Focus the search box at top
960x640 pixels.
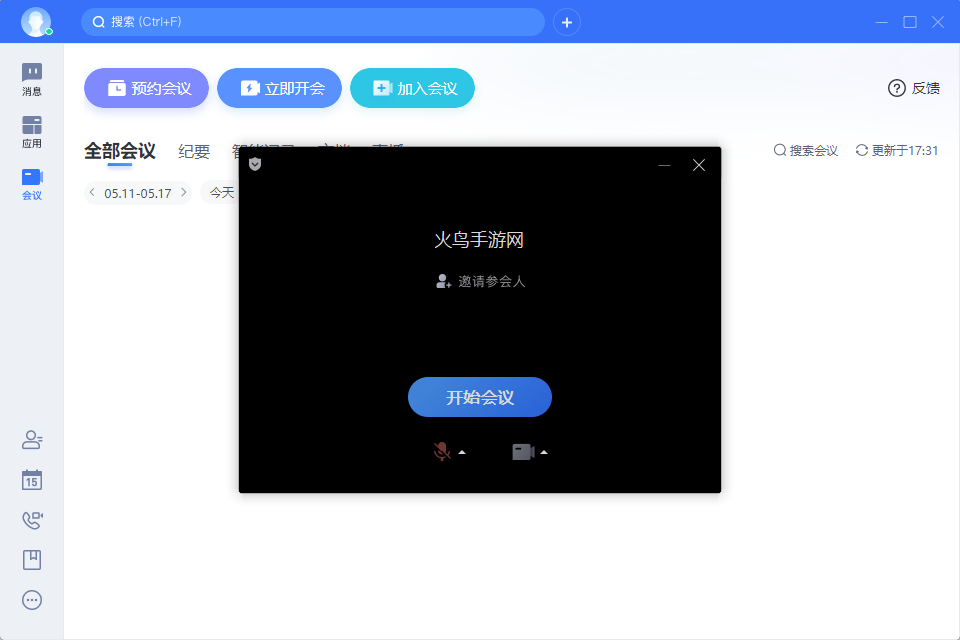313,22
